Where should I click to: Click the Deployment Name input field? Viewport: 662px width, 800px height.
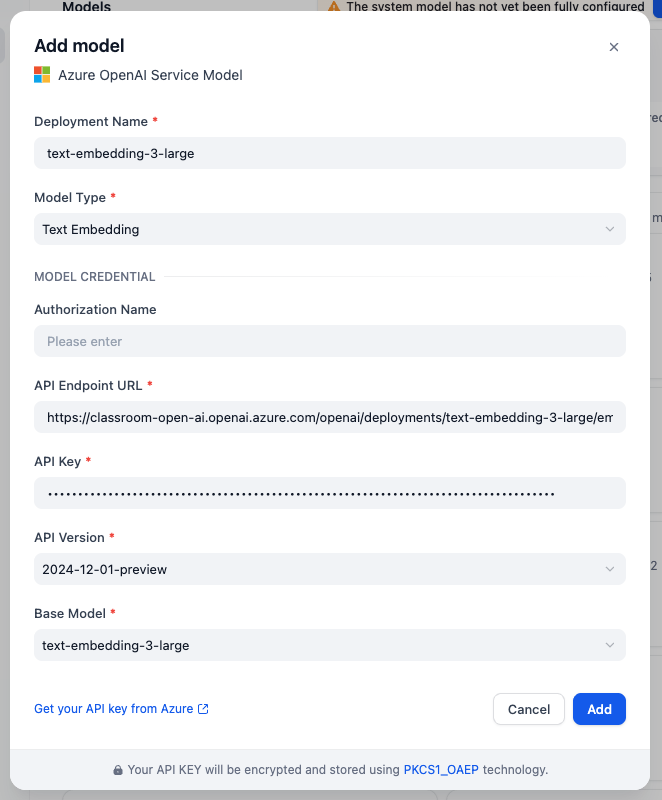click(330, 153)
